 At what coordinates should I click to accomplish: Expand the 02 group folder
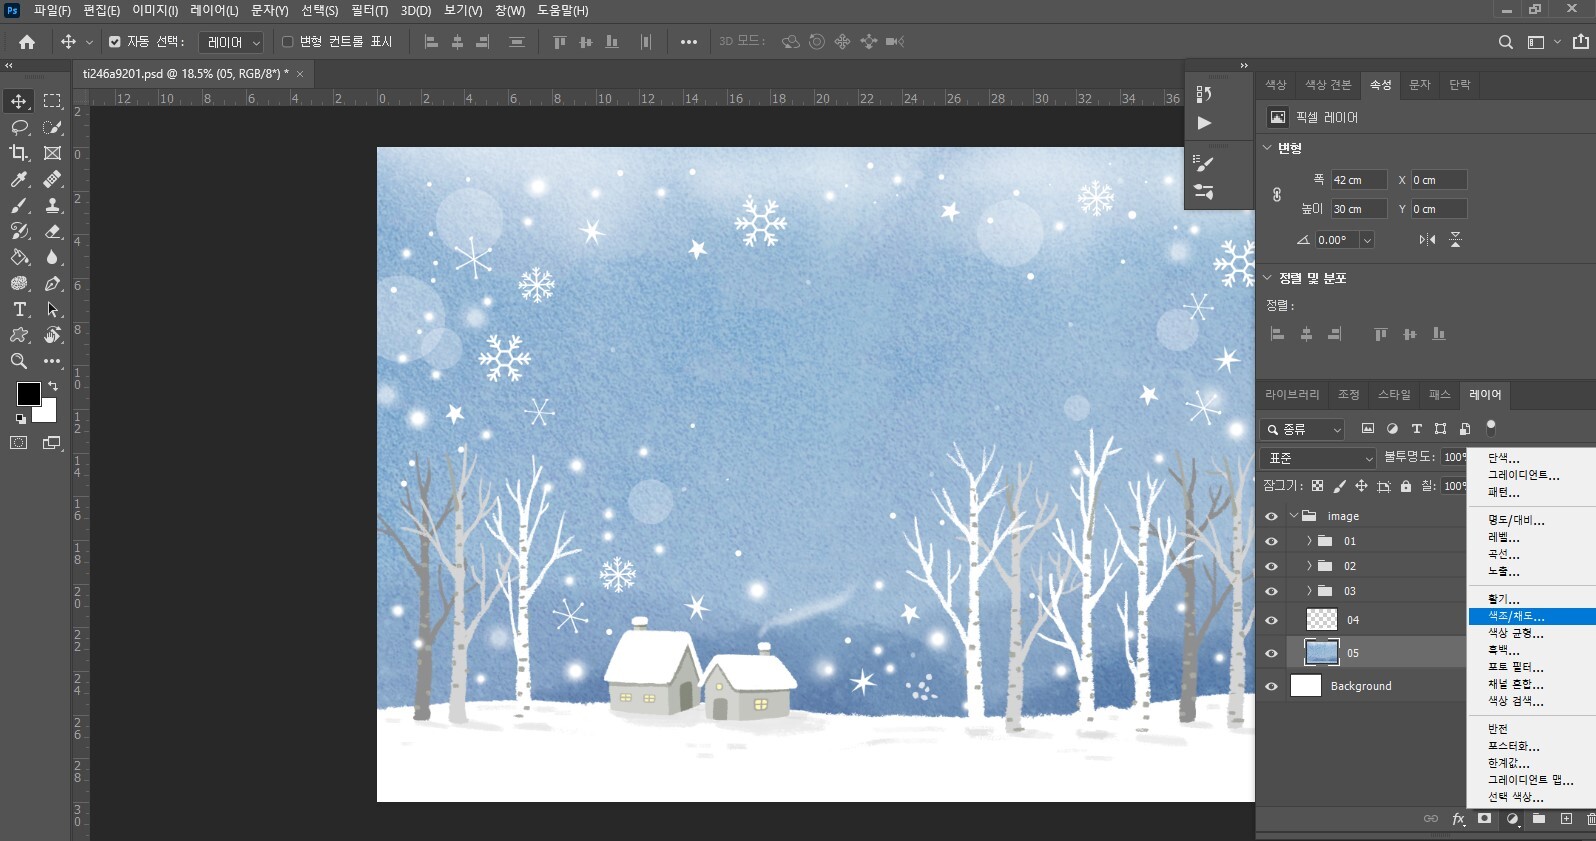pyautogui.click(x=1309, y=567)
